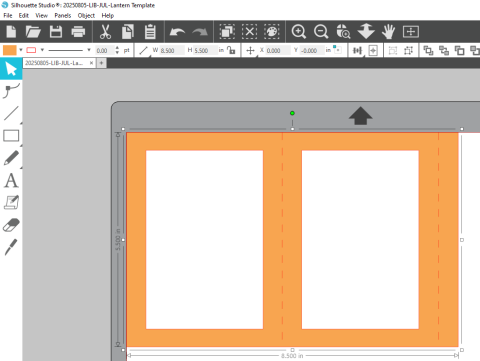Open the File menu

coord(8,15)
